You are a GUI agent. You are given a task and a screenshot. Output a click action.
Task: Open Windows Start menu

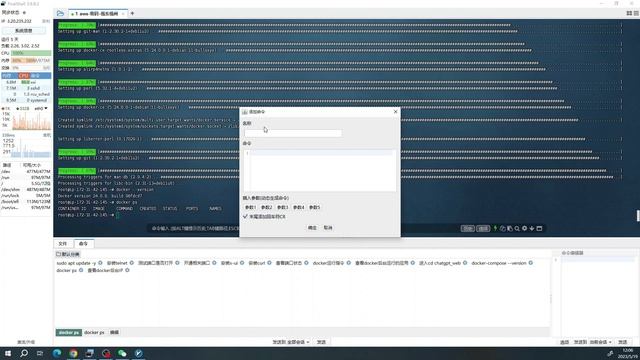coord(8,353)
